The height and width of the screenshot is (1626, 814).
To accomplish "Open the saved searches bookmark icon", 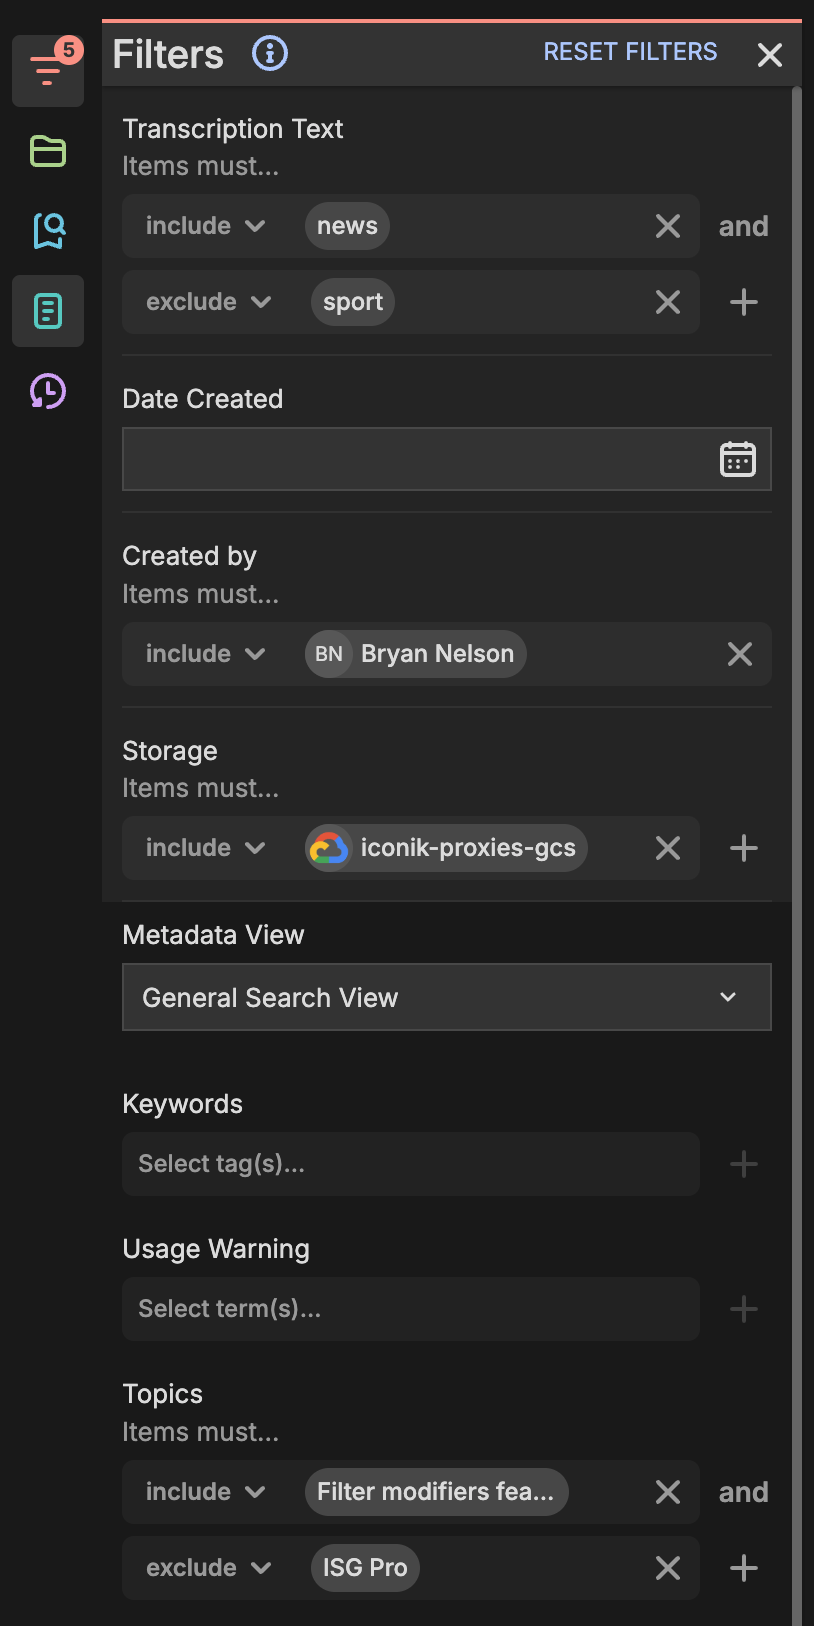I will click(48, 231).
